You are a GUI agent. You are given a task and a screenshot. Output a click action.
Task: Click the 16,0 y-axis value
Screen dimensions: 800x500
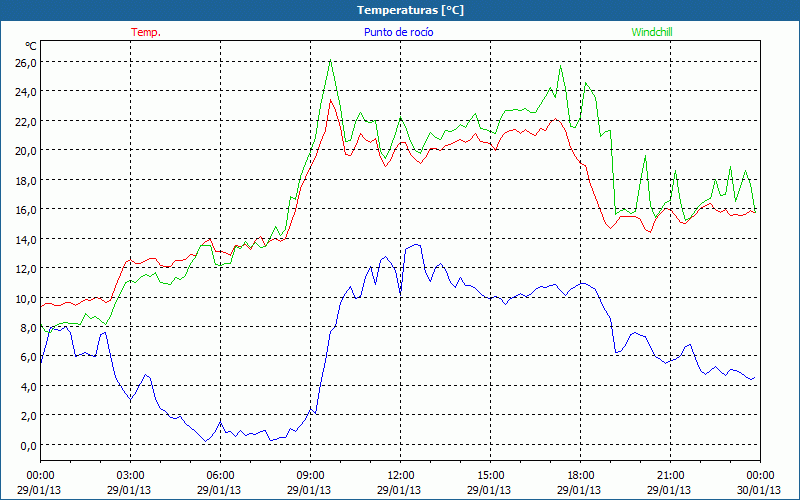pyautogui.click(x=26, y=210)
